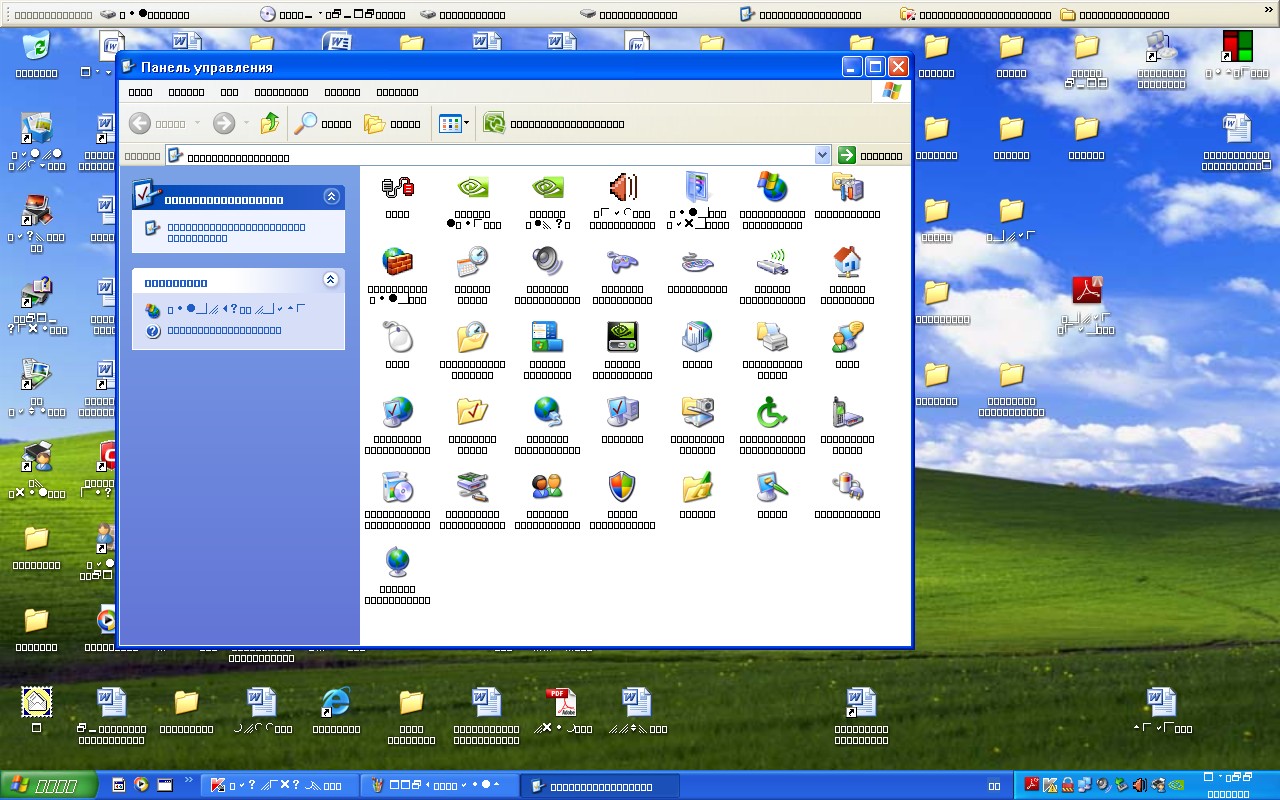
Task: Collapse the Control Panel task pane chevron
Action: pyautogui.click(x=331, y=198)
